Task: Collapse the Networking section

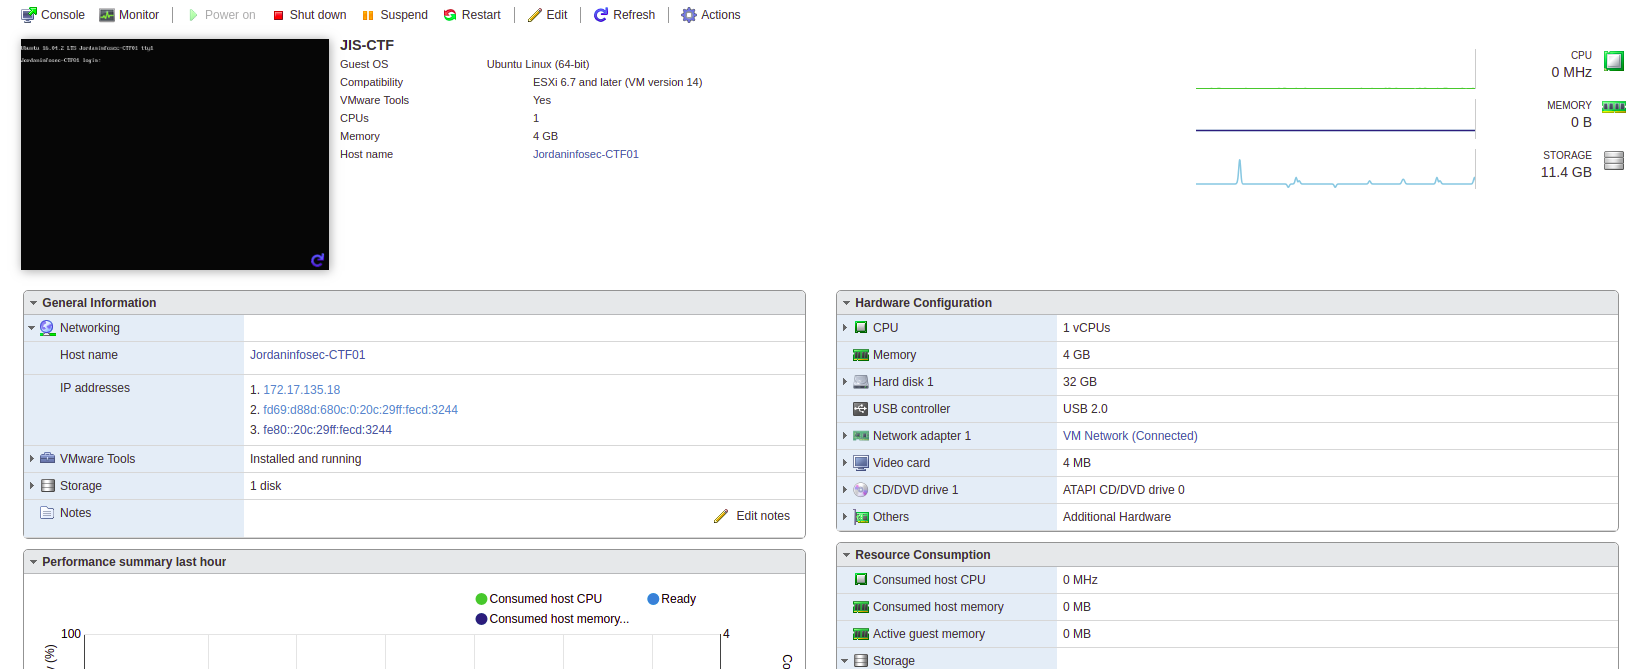Action: (31, 328)
